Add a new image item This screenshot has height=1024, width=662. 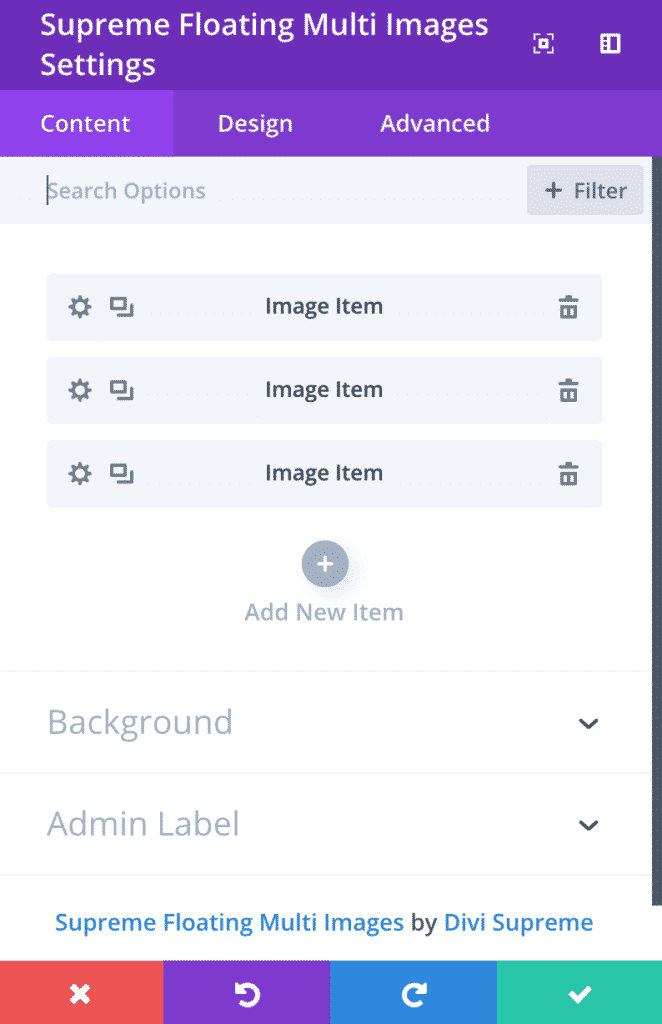pyautogui.click(x=324, y=563)
